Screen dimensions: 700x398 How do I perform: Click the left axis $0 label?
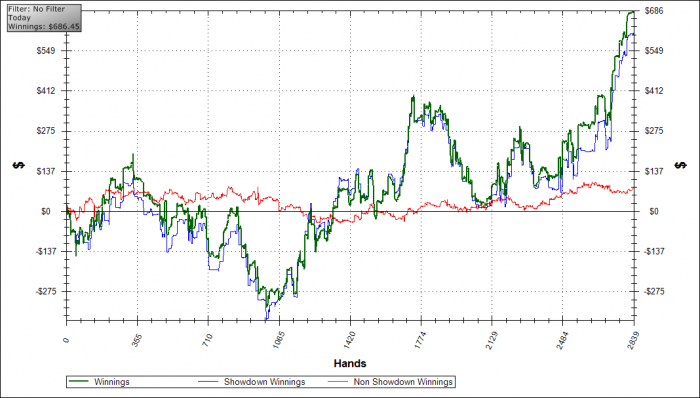[x=46, y=211]
